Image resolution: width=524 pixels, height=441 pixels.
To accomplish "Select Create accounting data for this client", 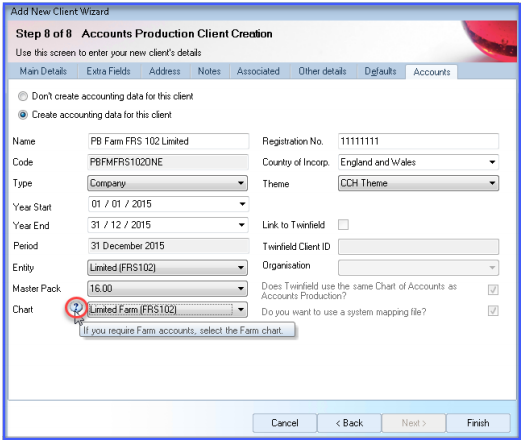I will 23,115.
